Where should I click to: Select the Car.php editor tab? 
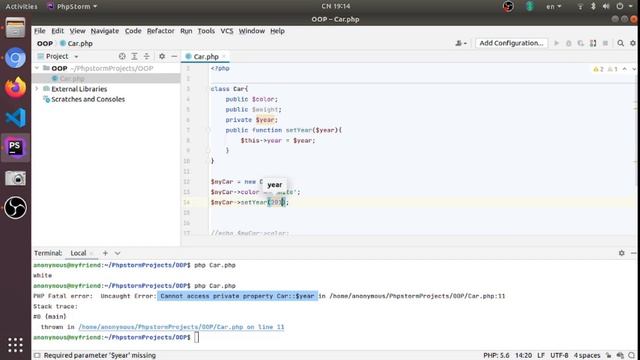[x=206, y=56]
